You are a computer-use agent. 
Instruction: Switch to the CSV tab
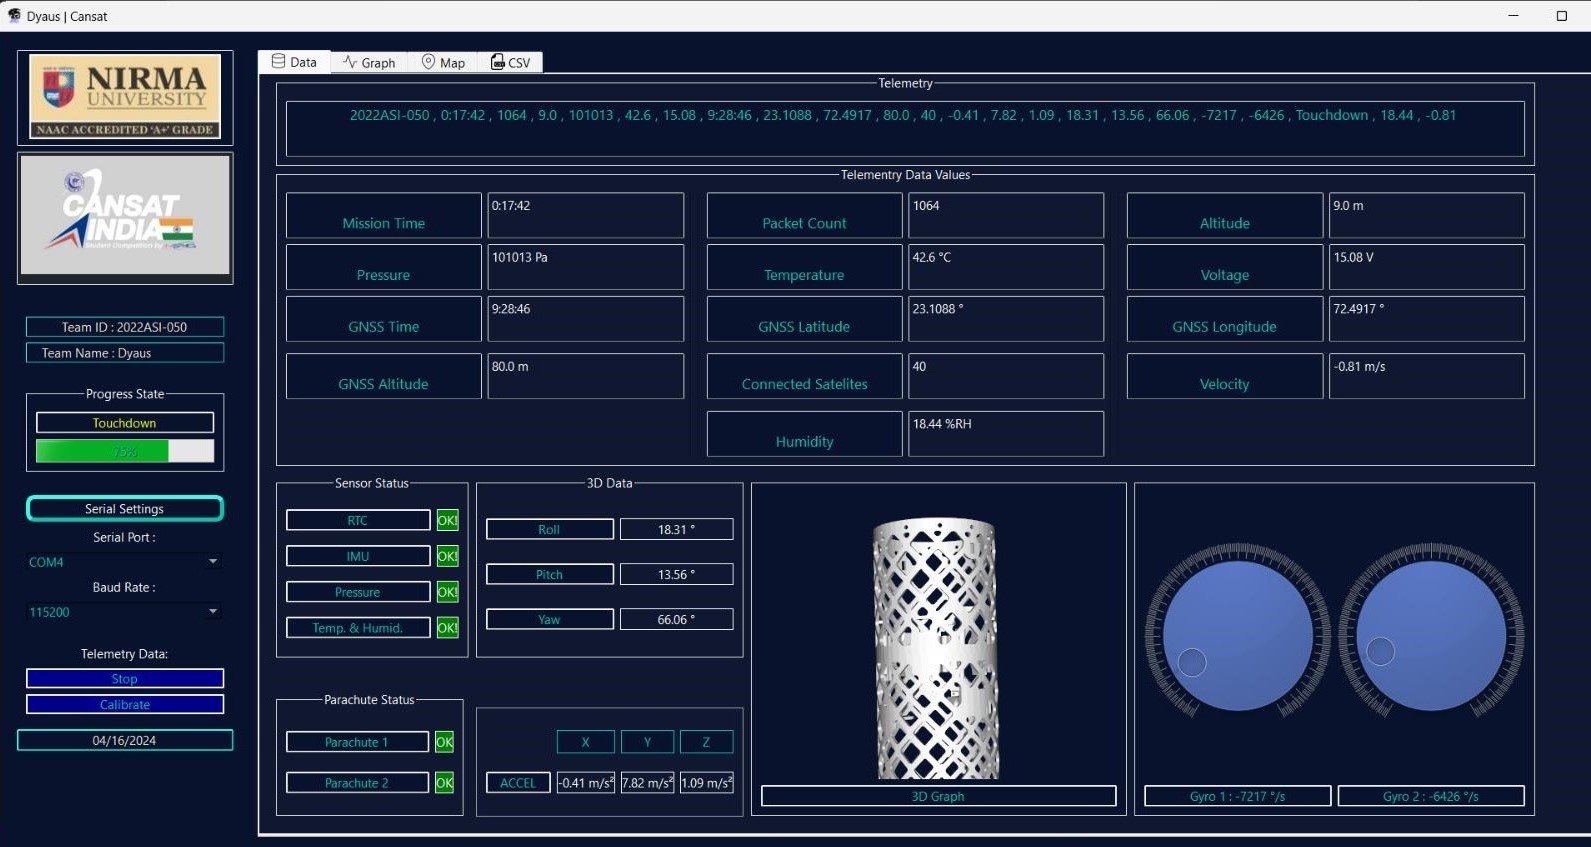click(510, 62)
